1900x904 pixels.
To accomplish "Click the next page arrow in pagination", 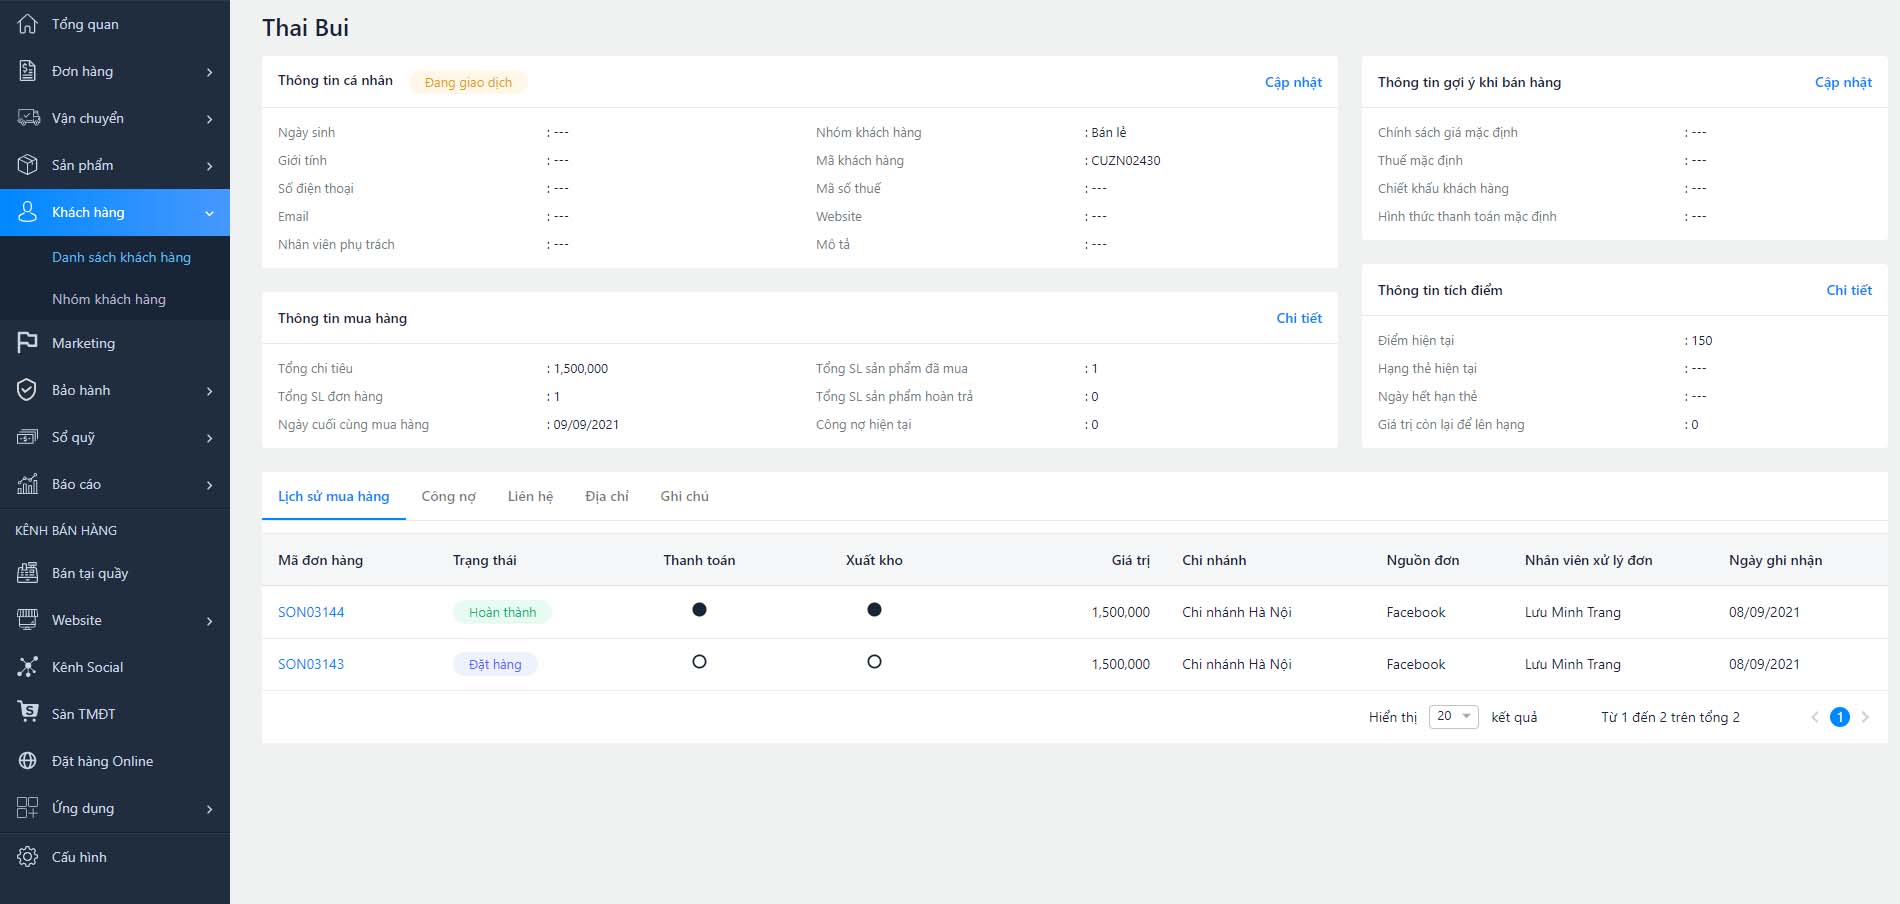I will tap(1865, 717).
